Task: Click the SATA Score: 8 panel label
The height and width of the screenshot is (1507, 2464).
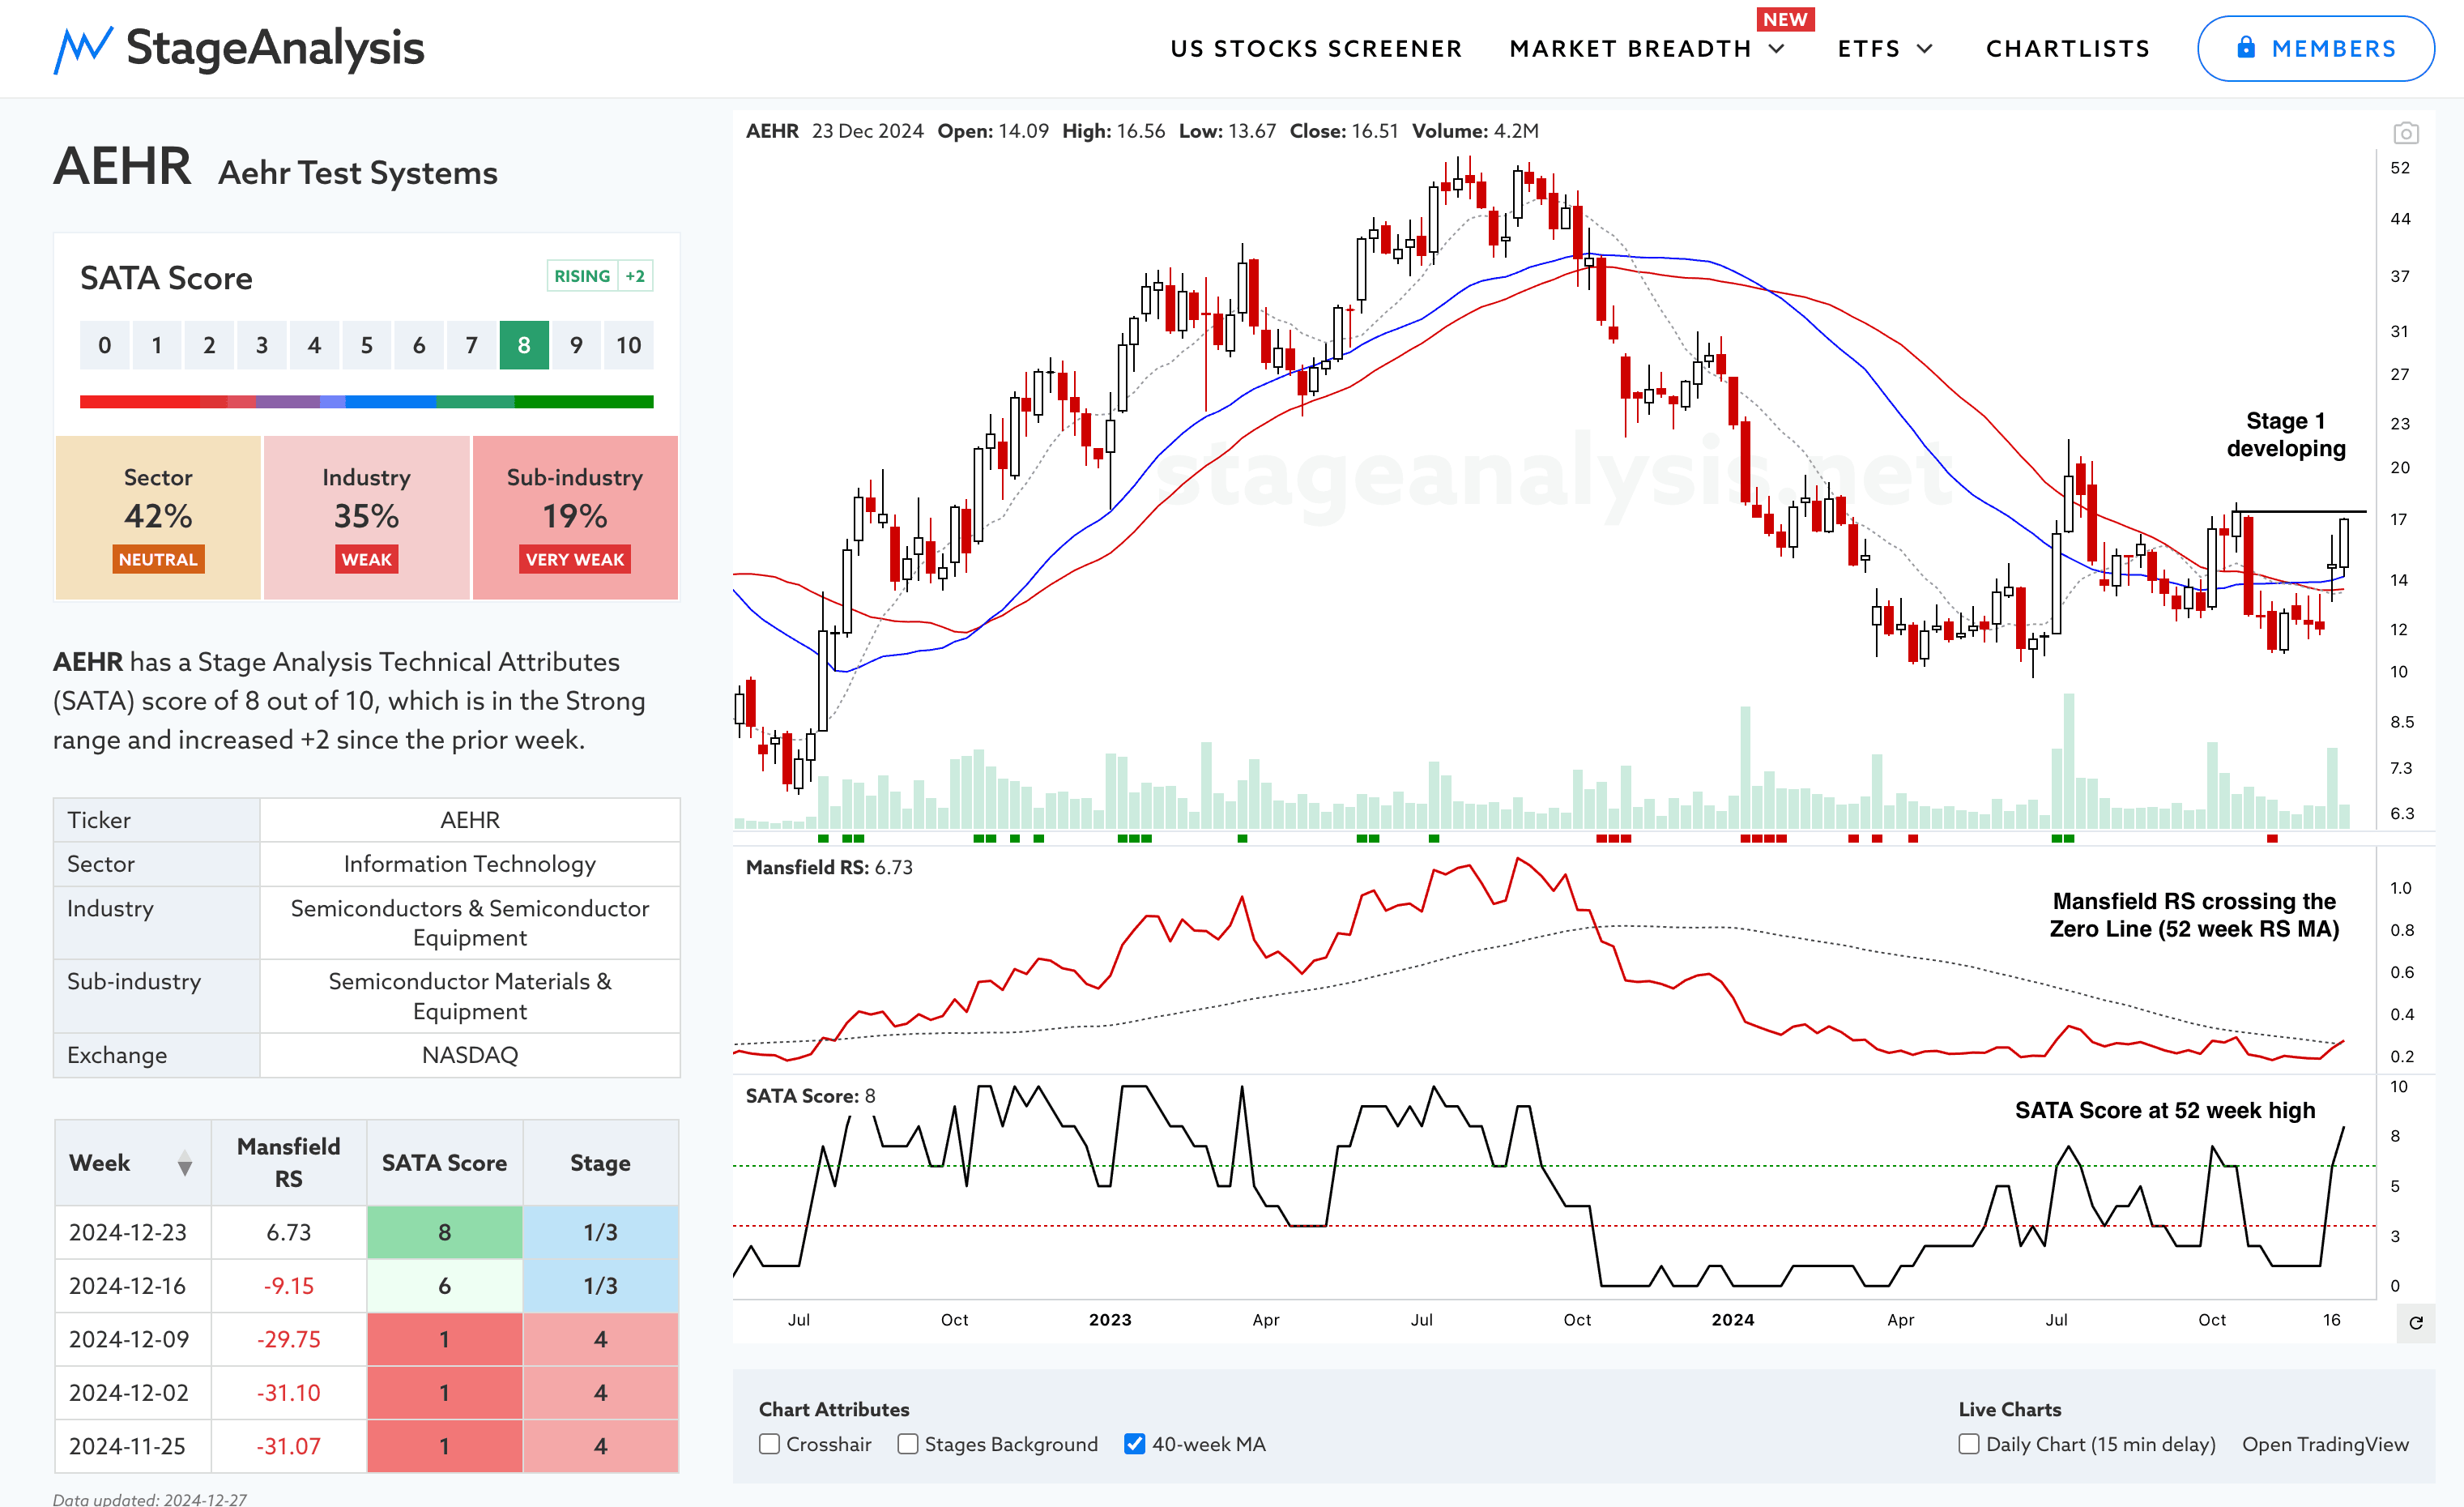Action: [810, 1095]
